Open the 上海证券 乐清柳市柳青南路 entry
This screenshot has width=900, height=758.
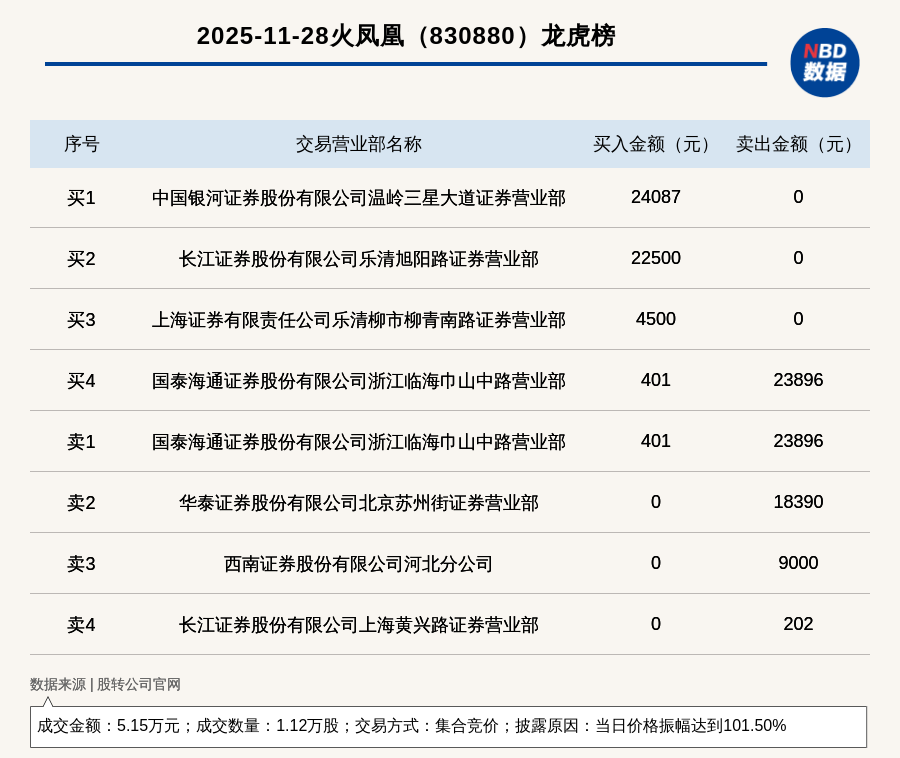(358, 320)
